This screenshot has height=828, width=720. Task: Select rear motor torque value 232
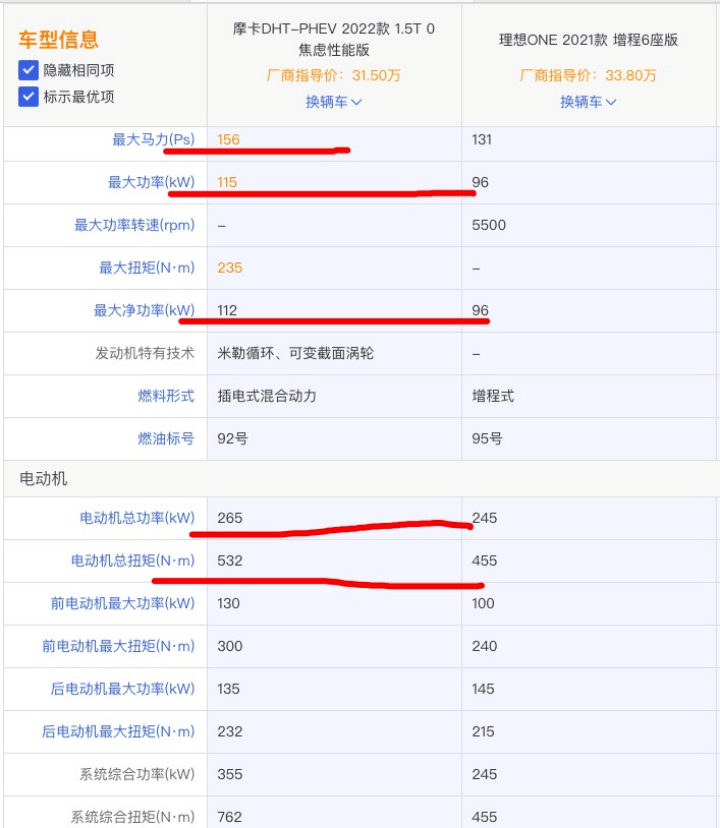point(230,732)
